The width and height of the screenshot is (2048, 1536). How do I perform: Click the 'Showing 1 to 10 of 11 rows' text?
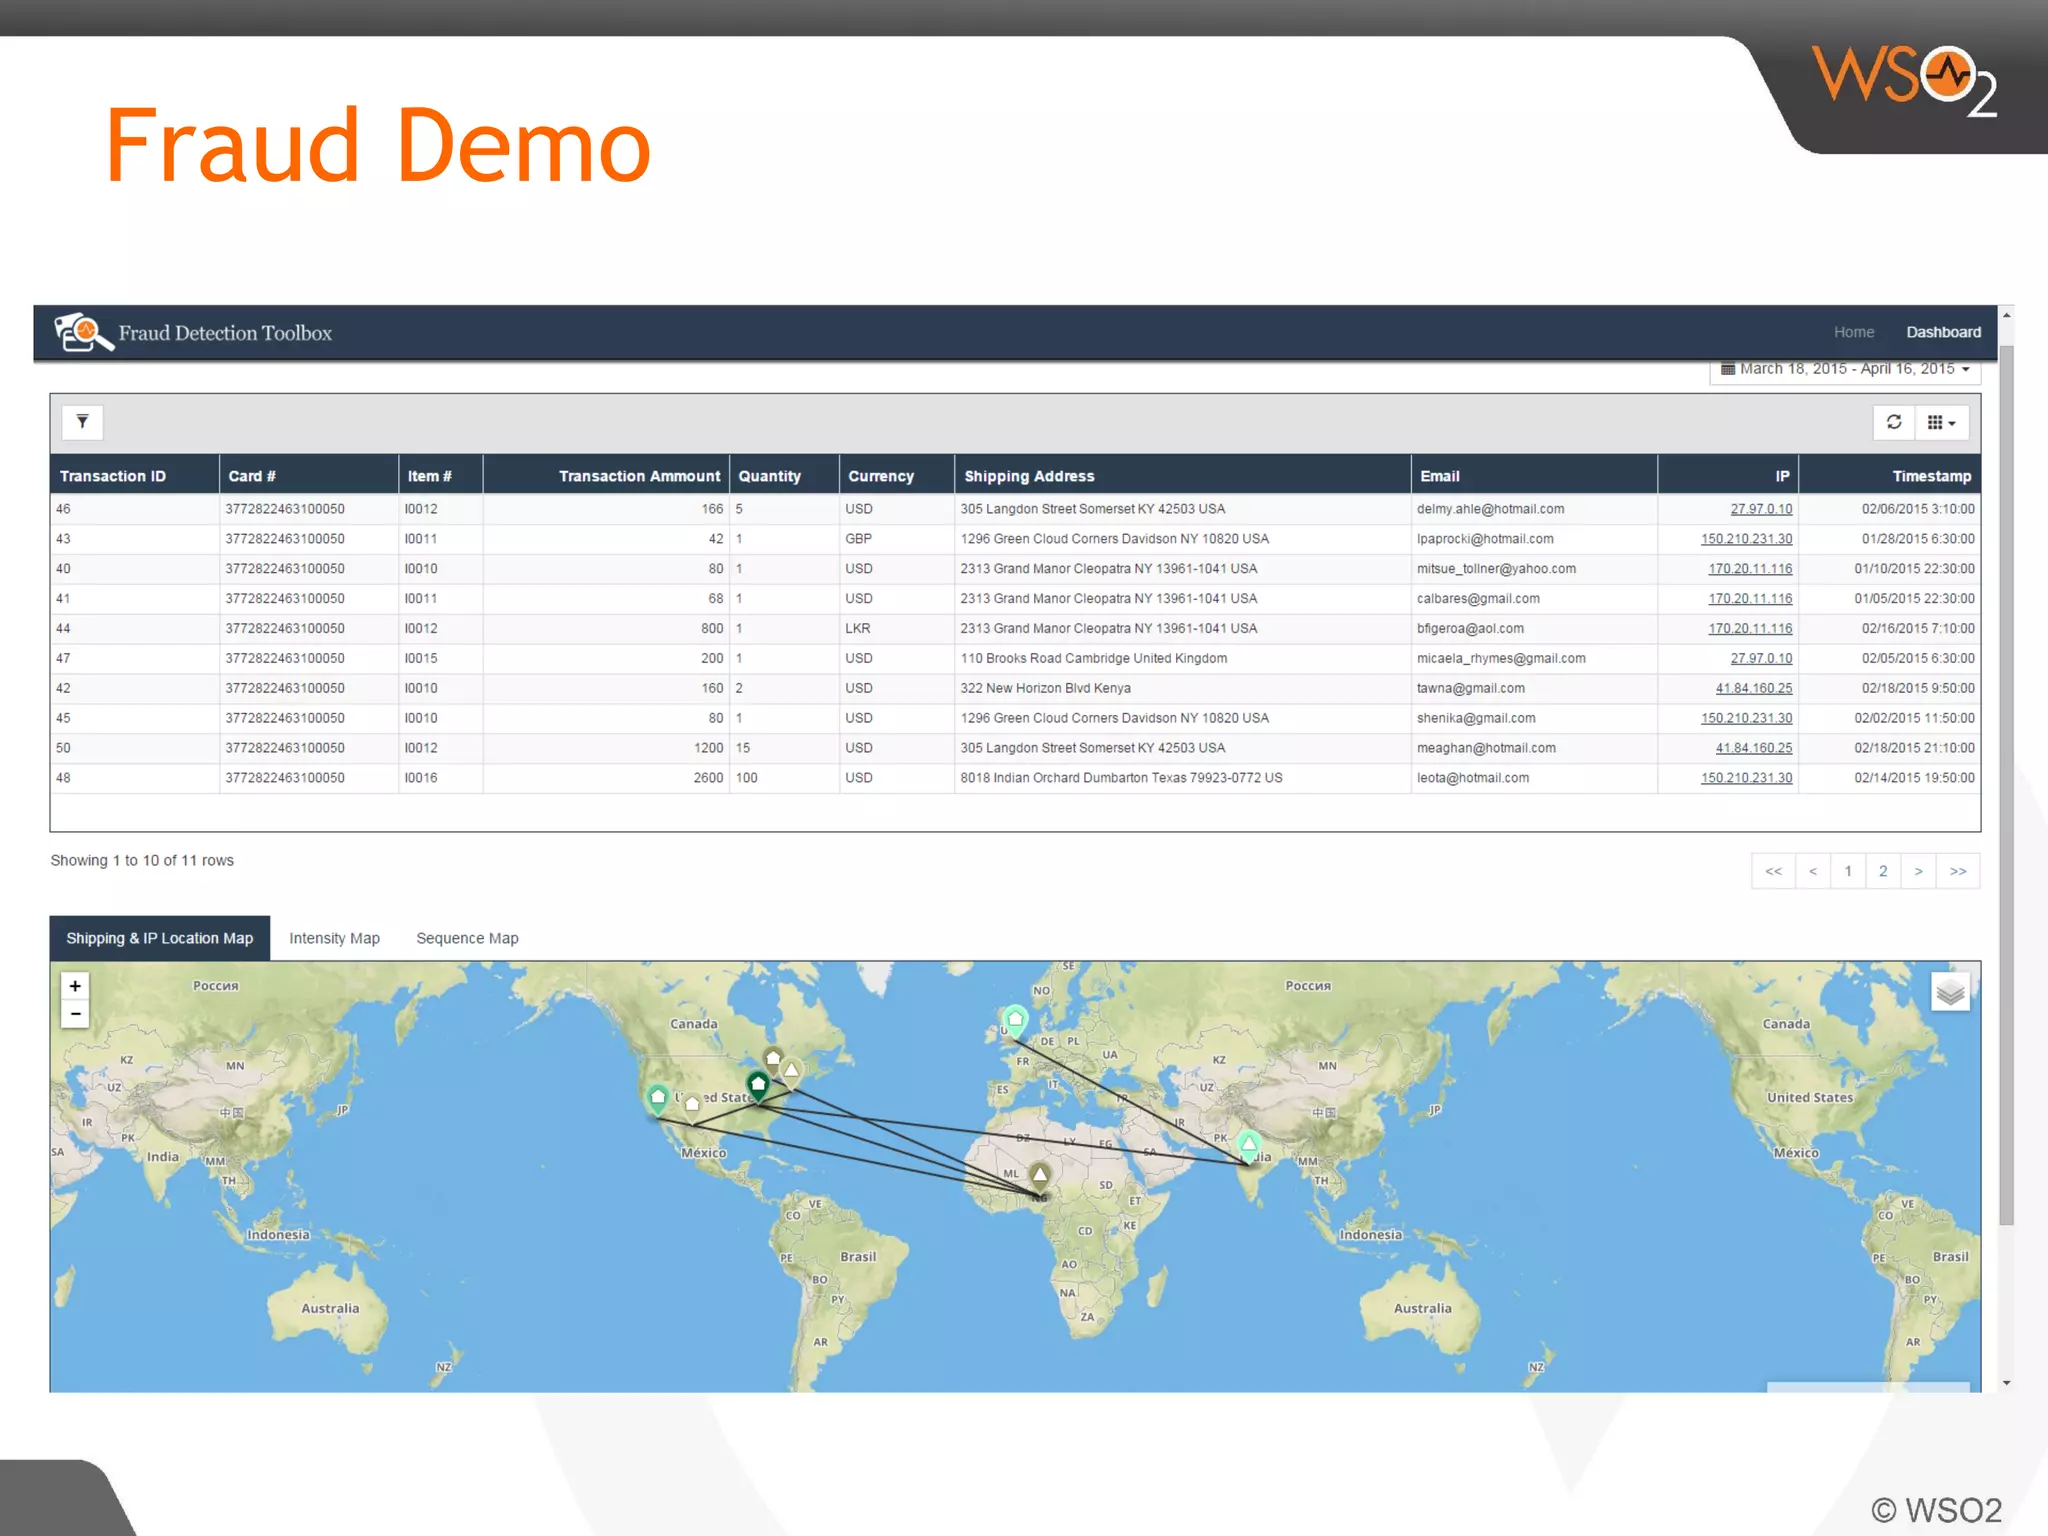[x=142, y=860]
